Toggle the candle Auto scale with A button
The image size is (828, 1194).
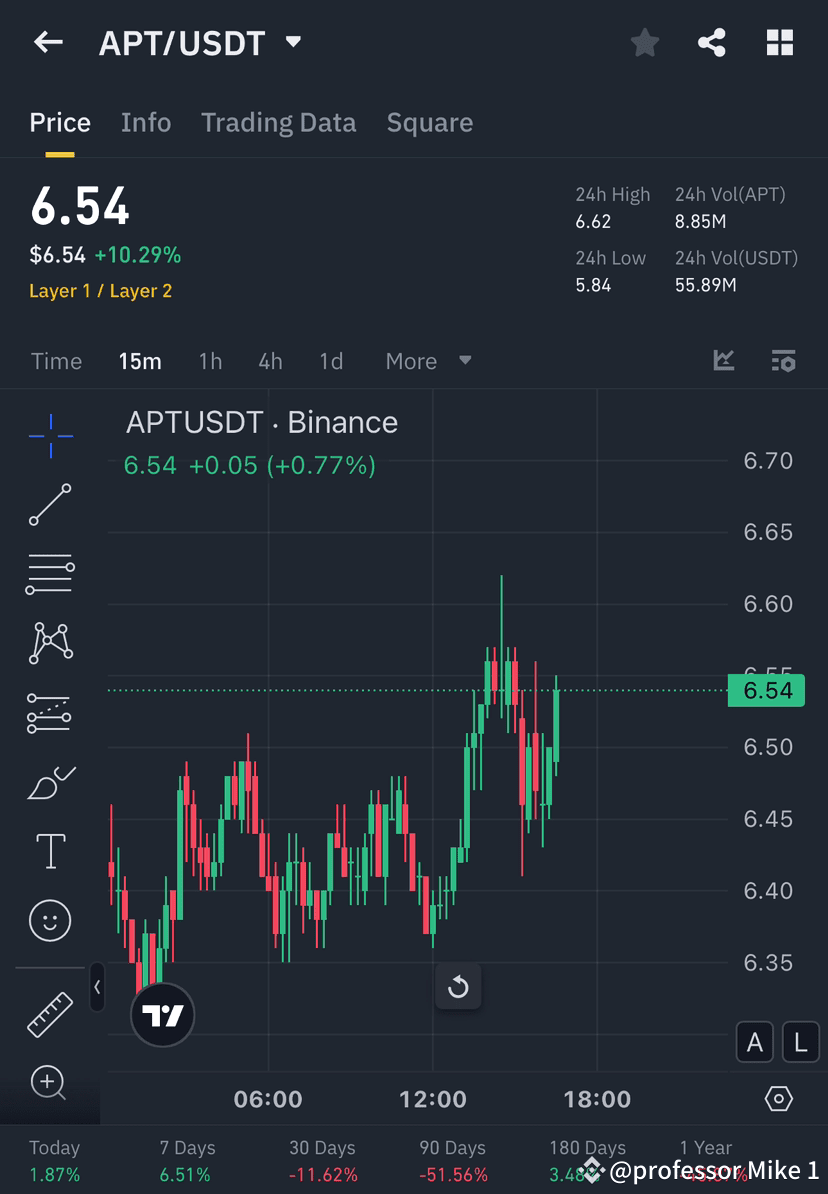pyautogui.click(x=755, y=1042)
